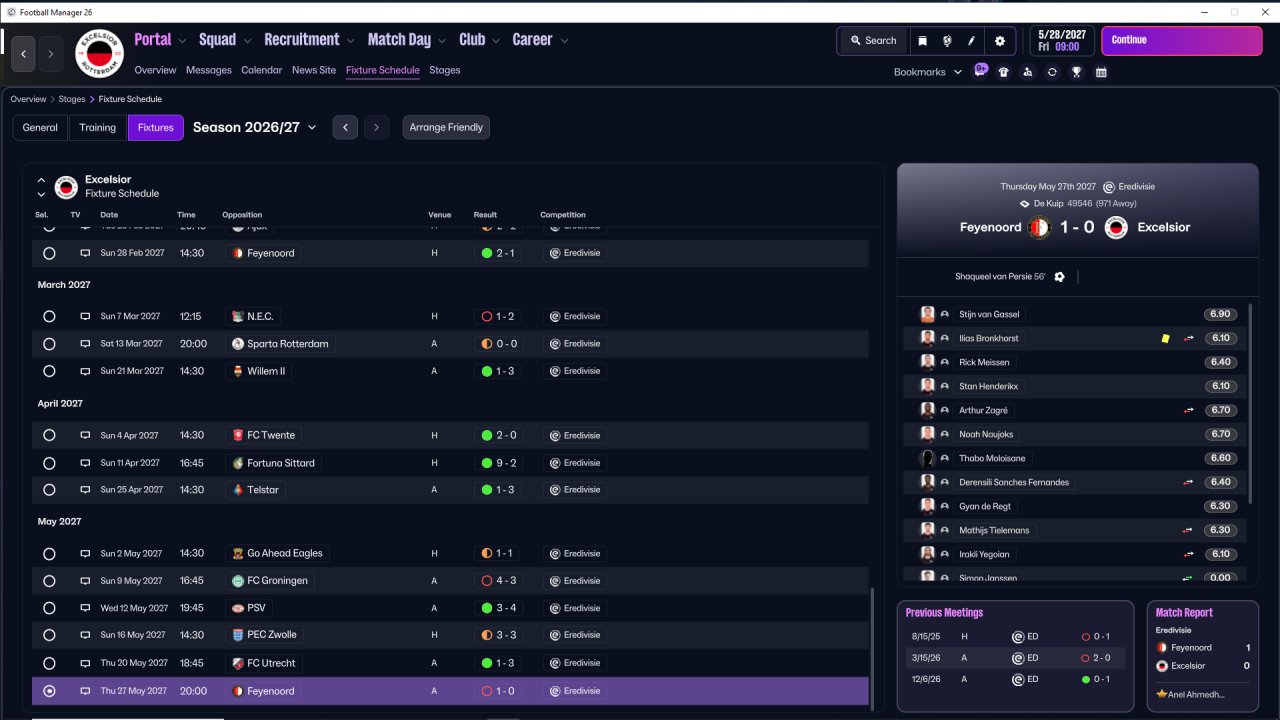Select the Fortuna Sittard fixture radio button
Viewport: 1280px width, 720px height.
coord(49,463)
